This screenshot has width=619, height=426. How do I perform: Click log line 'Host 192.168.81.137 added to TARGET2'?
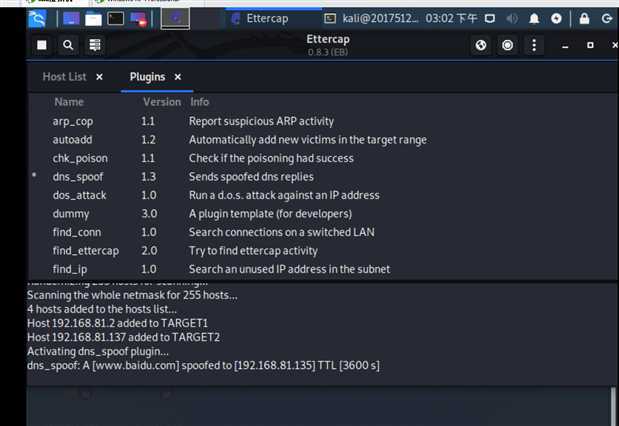coord(123,337)
